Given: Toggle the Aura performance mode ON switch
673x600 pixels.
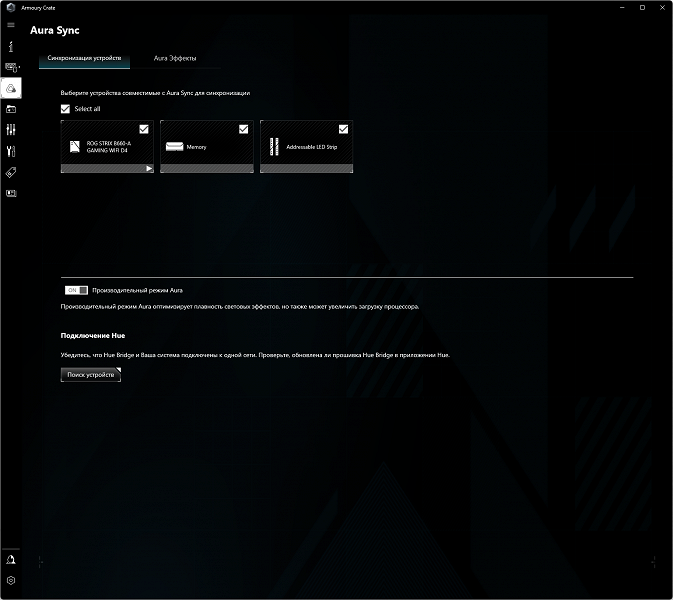Looking at the screenshot, I should 76,291.
